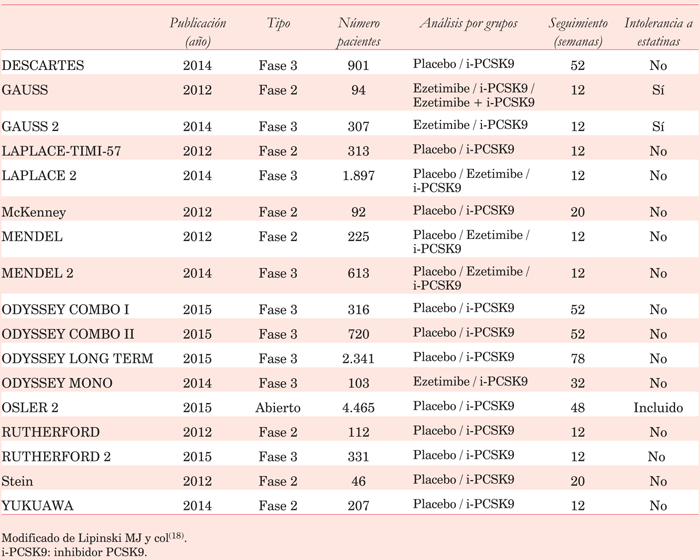Select the 'Abierto' type cell
700x560 pixels.
pos(279,408)
